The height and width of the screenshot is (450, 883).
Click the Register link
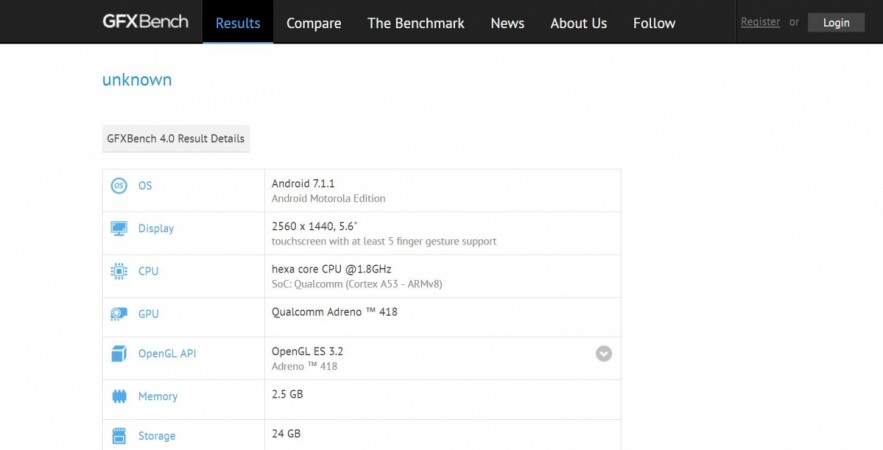[x=760, y=22]
